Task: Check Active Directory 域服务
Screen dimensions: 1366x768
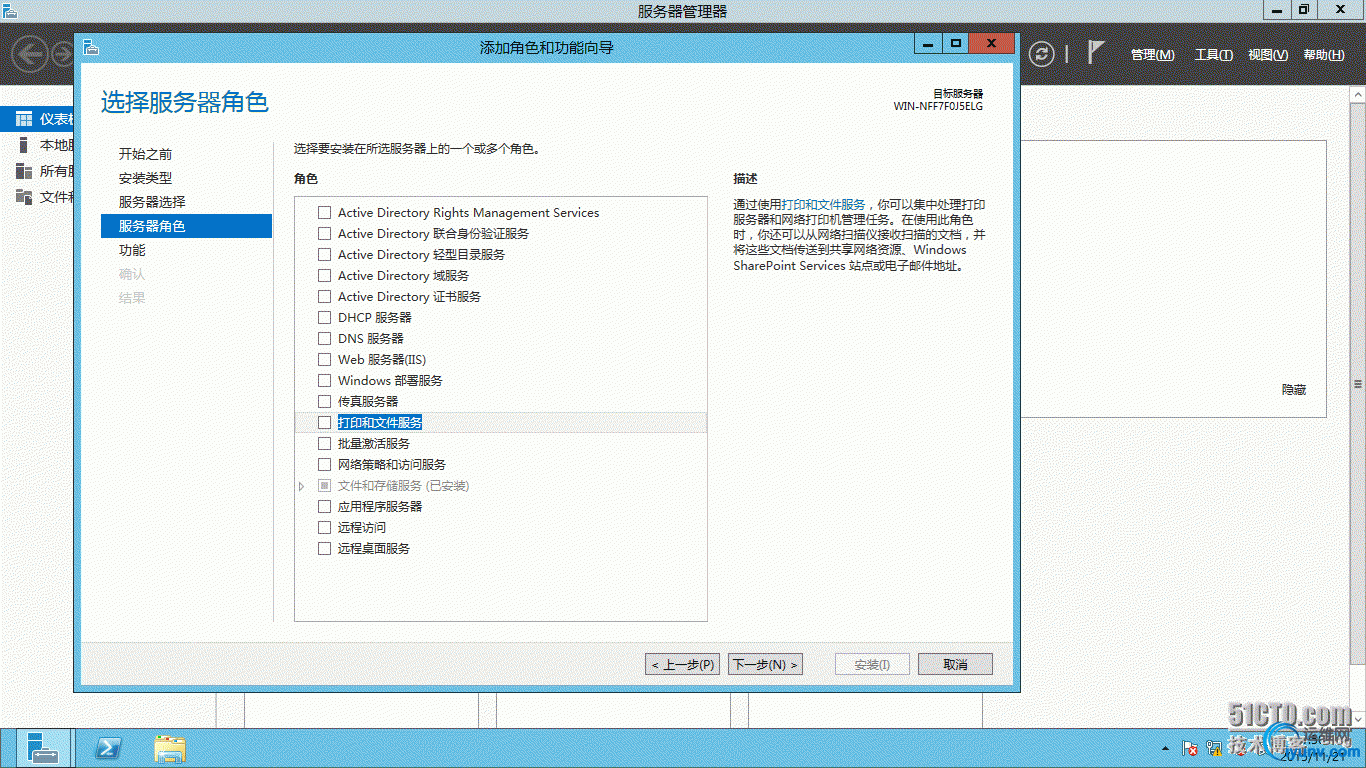Action: (324, 275)
